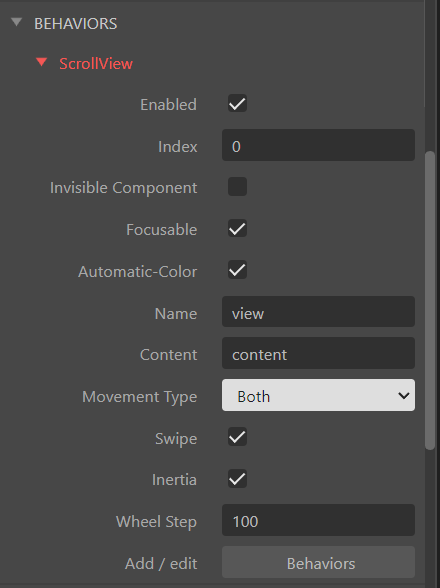The width and height of the screenshot is (440, 588).
Task: Click the Wheel Step label
Action: (x=156, y=522)
